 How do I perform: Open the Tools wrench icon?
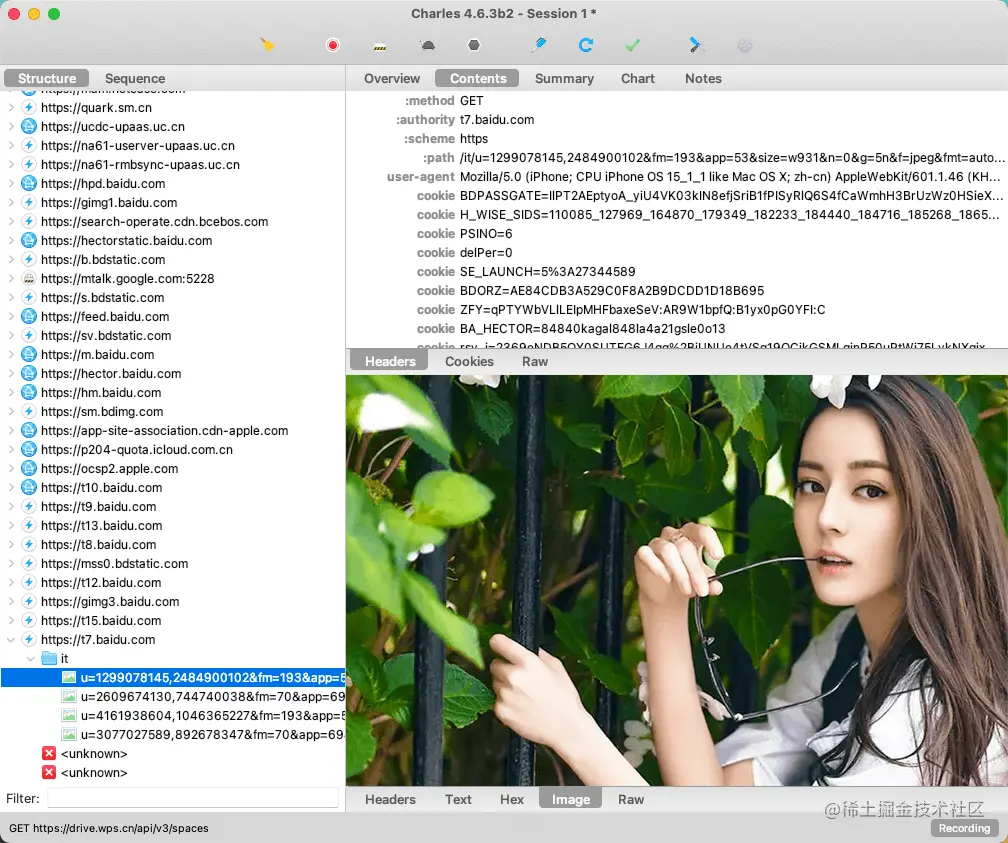pos(696,45)
